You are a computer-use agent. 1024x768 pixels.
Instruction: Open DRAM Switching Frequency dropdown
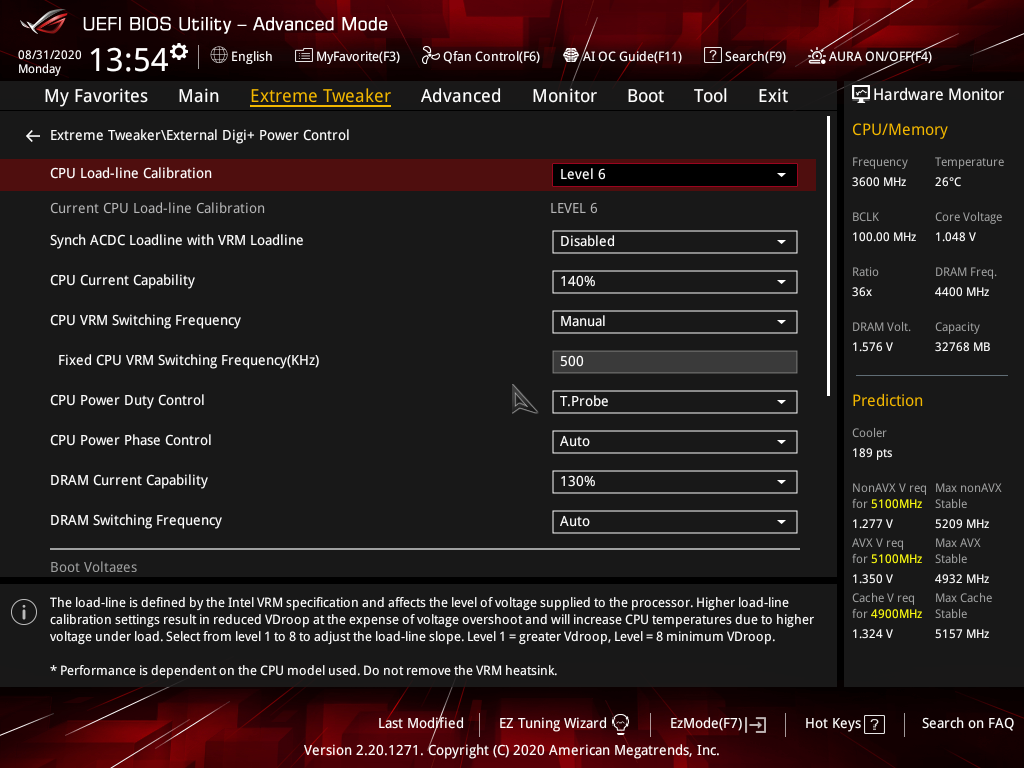click(675, 521)
